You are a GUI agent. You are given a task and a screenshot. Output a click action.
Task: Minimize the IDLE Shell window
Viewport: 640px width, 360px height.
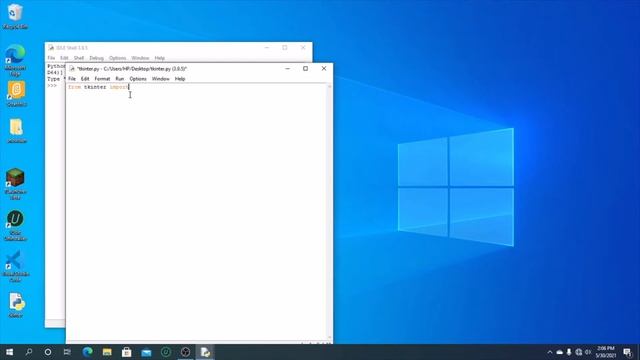[x=267, y=48]
